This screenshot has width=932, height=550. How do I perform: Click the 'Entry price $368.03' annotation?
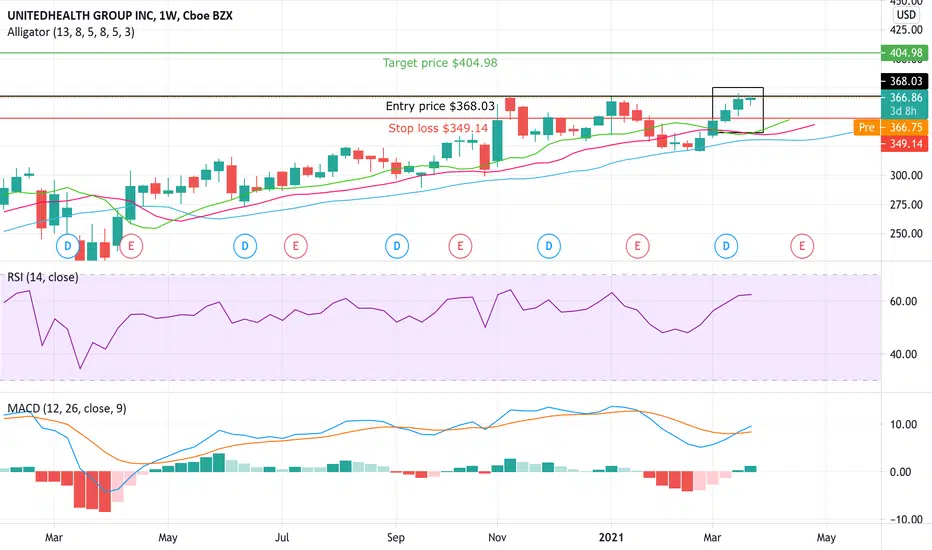point(440,106)
